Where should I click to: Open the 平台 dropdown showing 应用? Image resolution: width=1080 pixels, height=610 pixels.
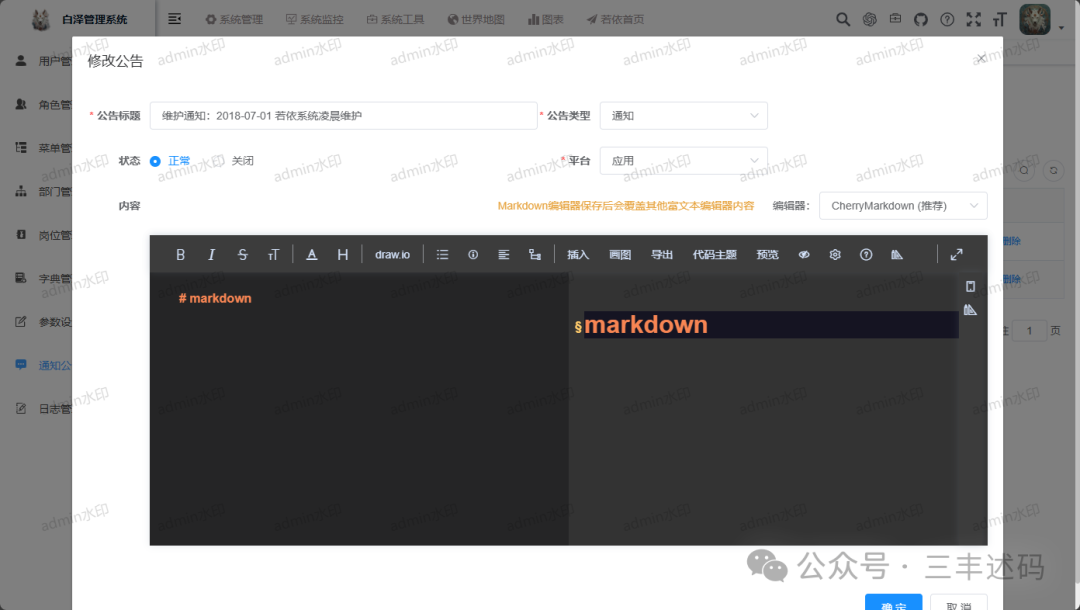pos(683,160)
